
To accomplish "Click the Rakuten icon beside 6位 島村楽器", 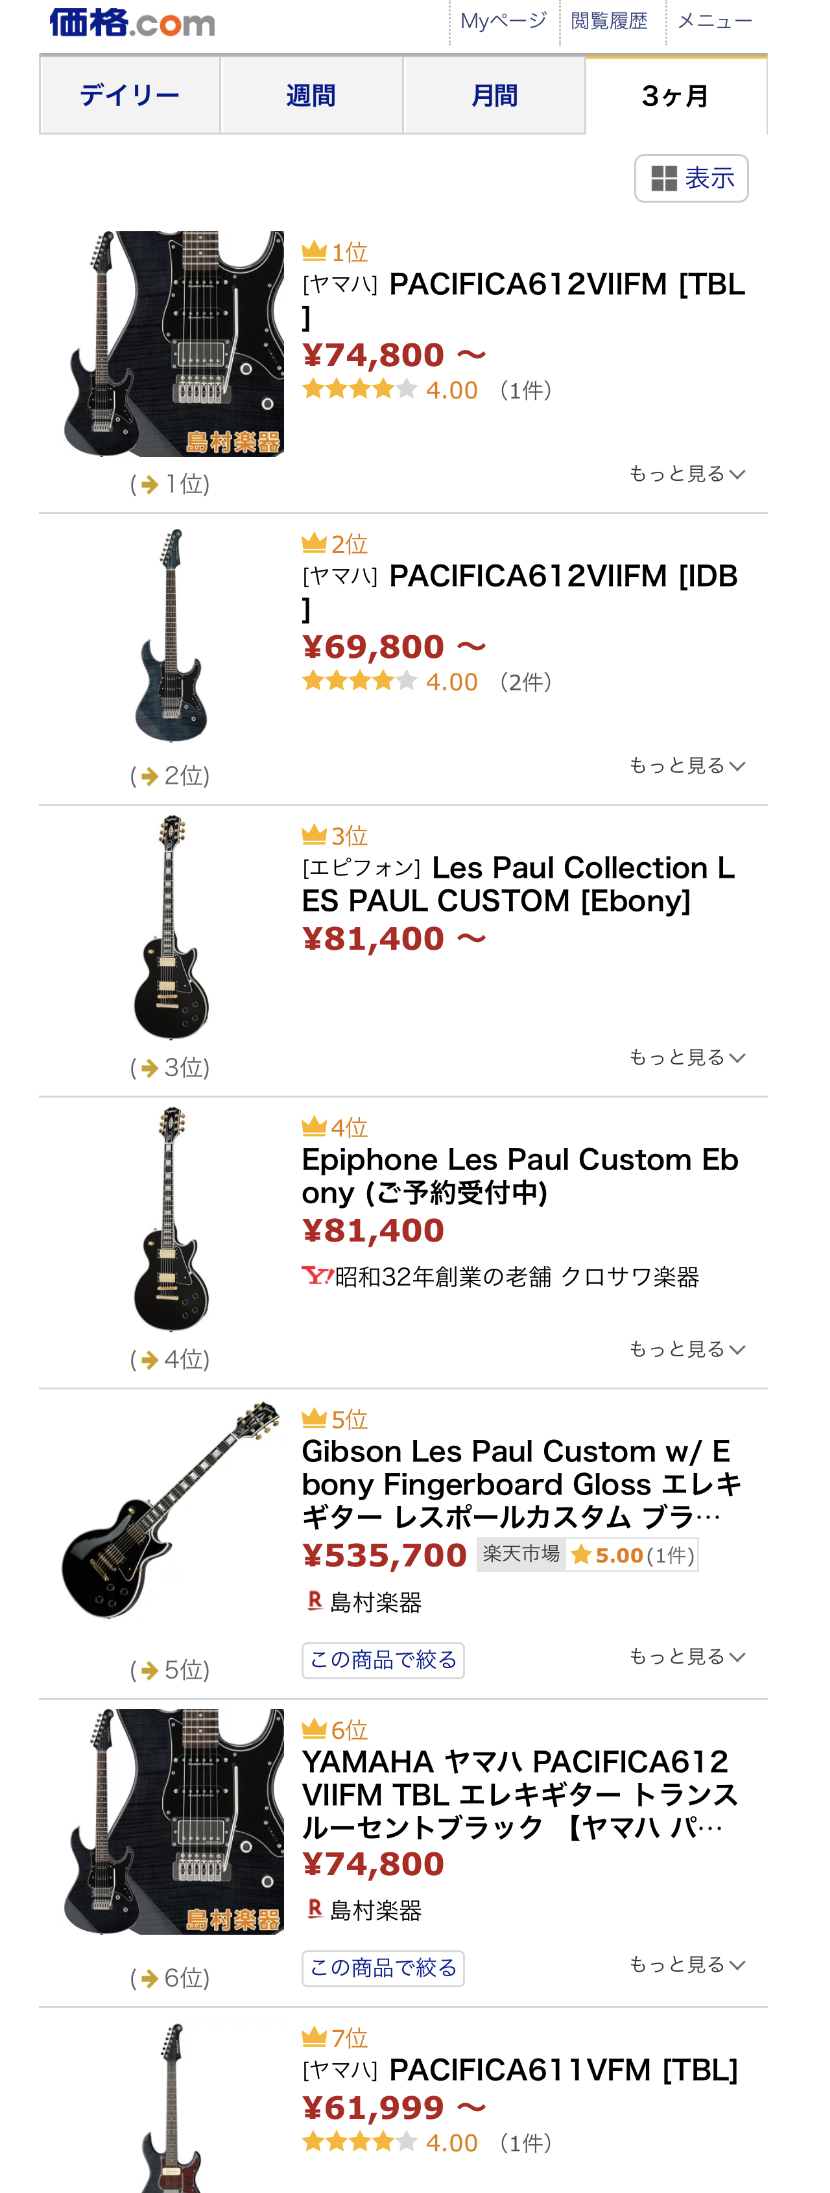I will (x=314, y=1909).
